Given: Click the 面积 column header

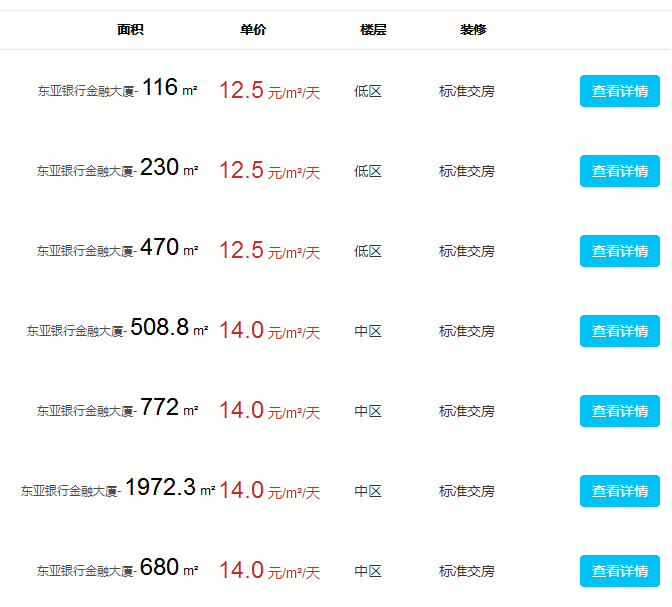Looking at the screenshot, I should (130, 30).
